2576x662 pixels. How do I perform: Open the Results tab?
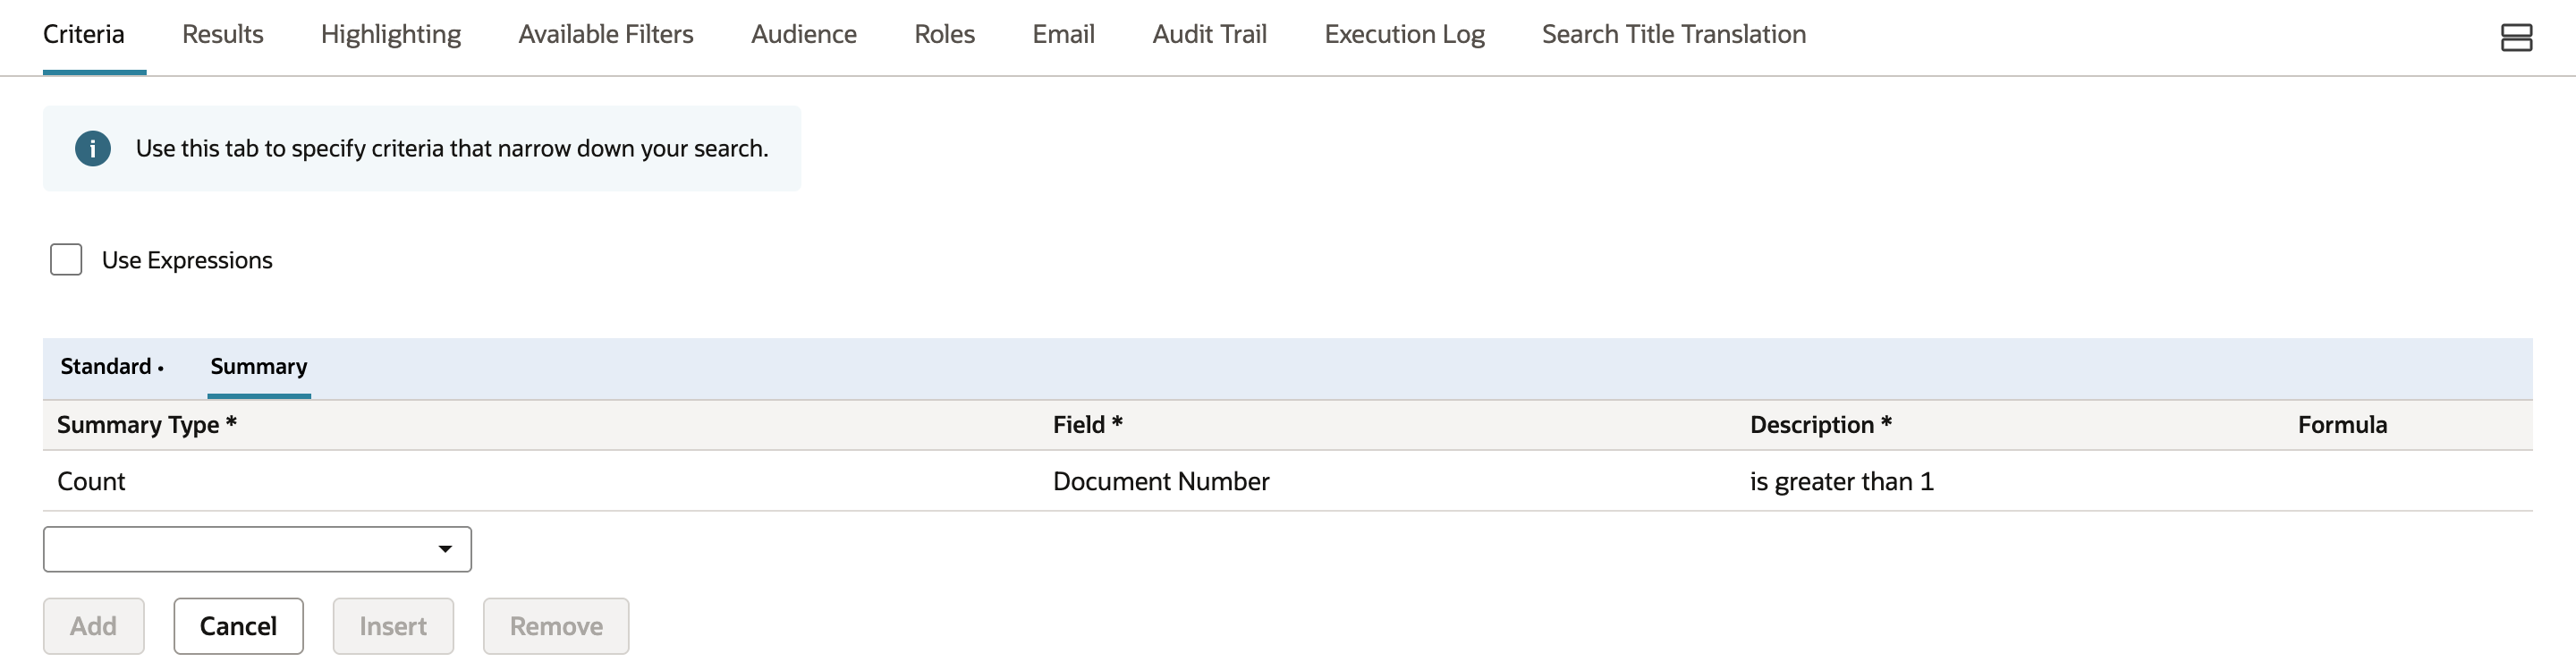tap(223, 34)
